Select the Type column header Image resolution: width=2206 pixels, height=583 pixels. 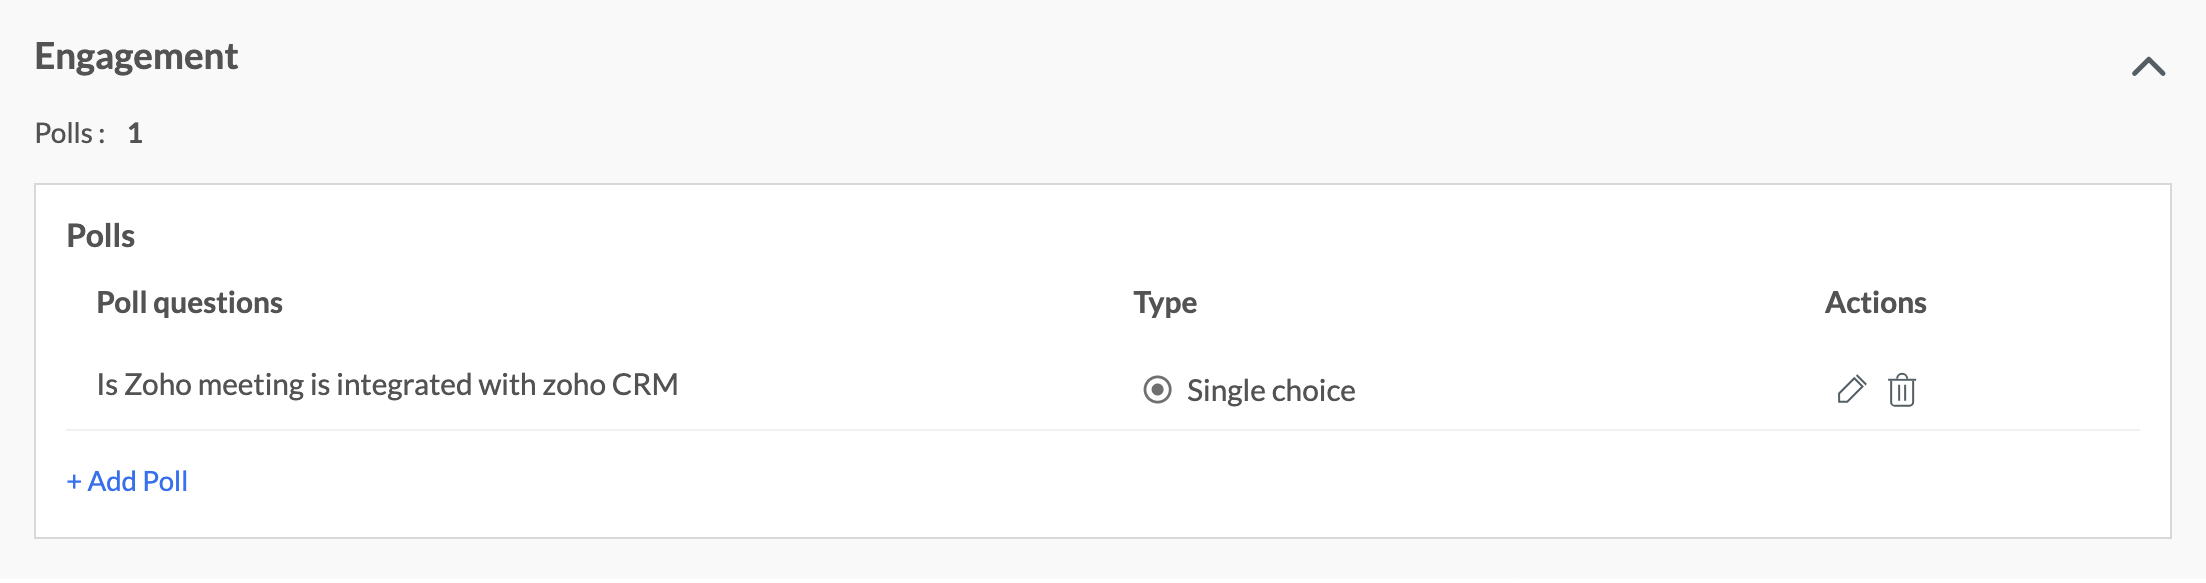pyautogui.click(x=1165, y=303)
